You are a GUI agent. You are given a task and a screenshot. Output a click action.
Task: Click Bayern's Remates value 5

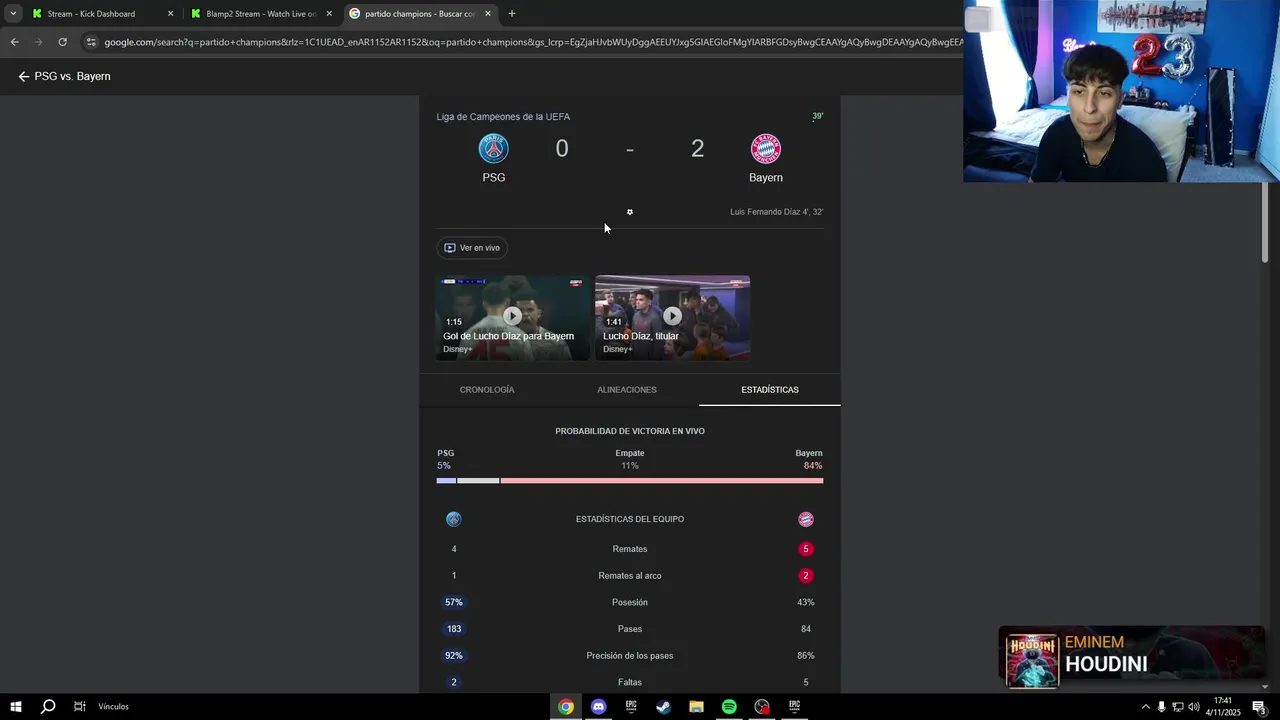pos(806,549)
